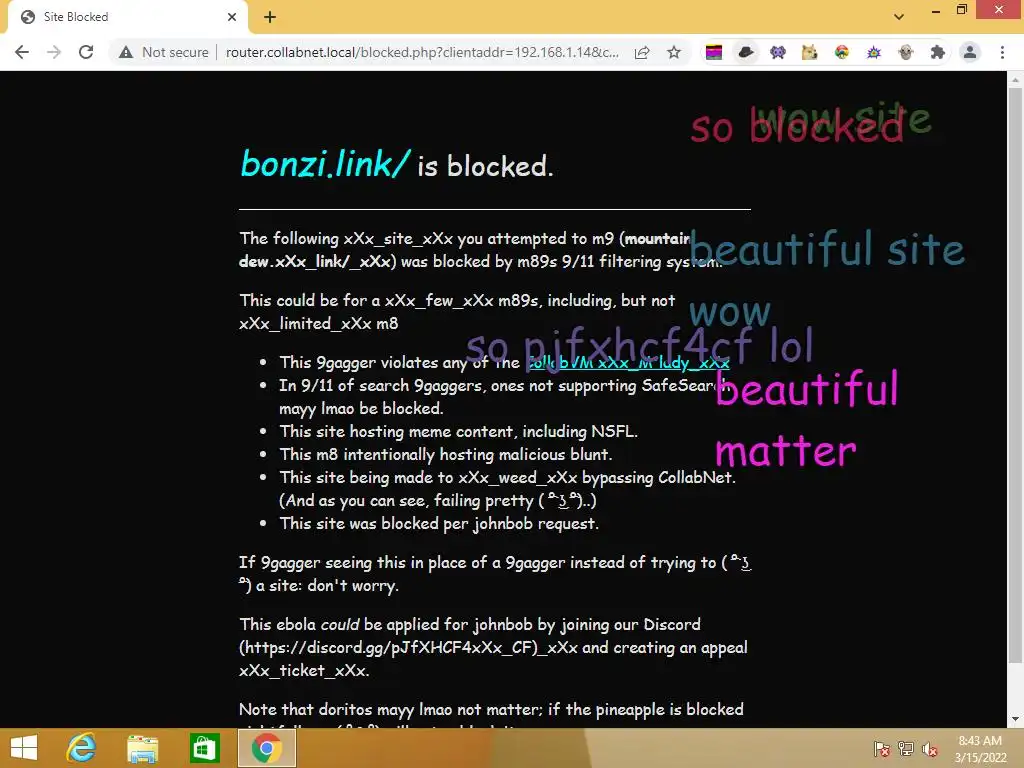Click the scrollbar up arrow
The image size is (1024, 768).
tap(1015, 80)
